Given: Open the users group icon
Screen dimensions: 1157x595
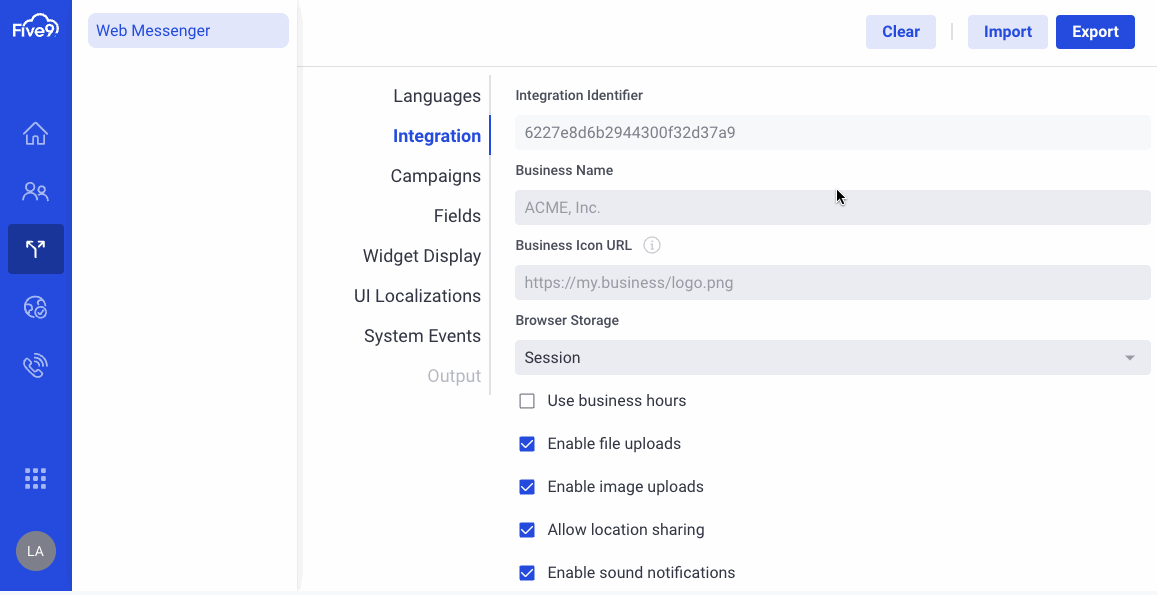Looking at the screenshot, I should (35, 192).
